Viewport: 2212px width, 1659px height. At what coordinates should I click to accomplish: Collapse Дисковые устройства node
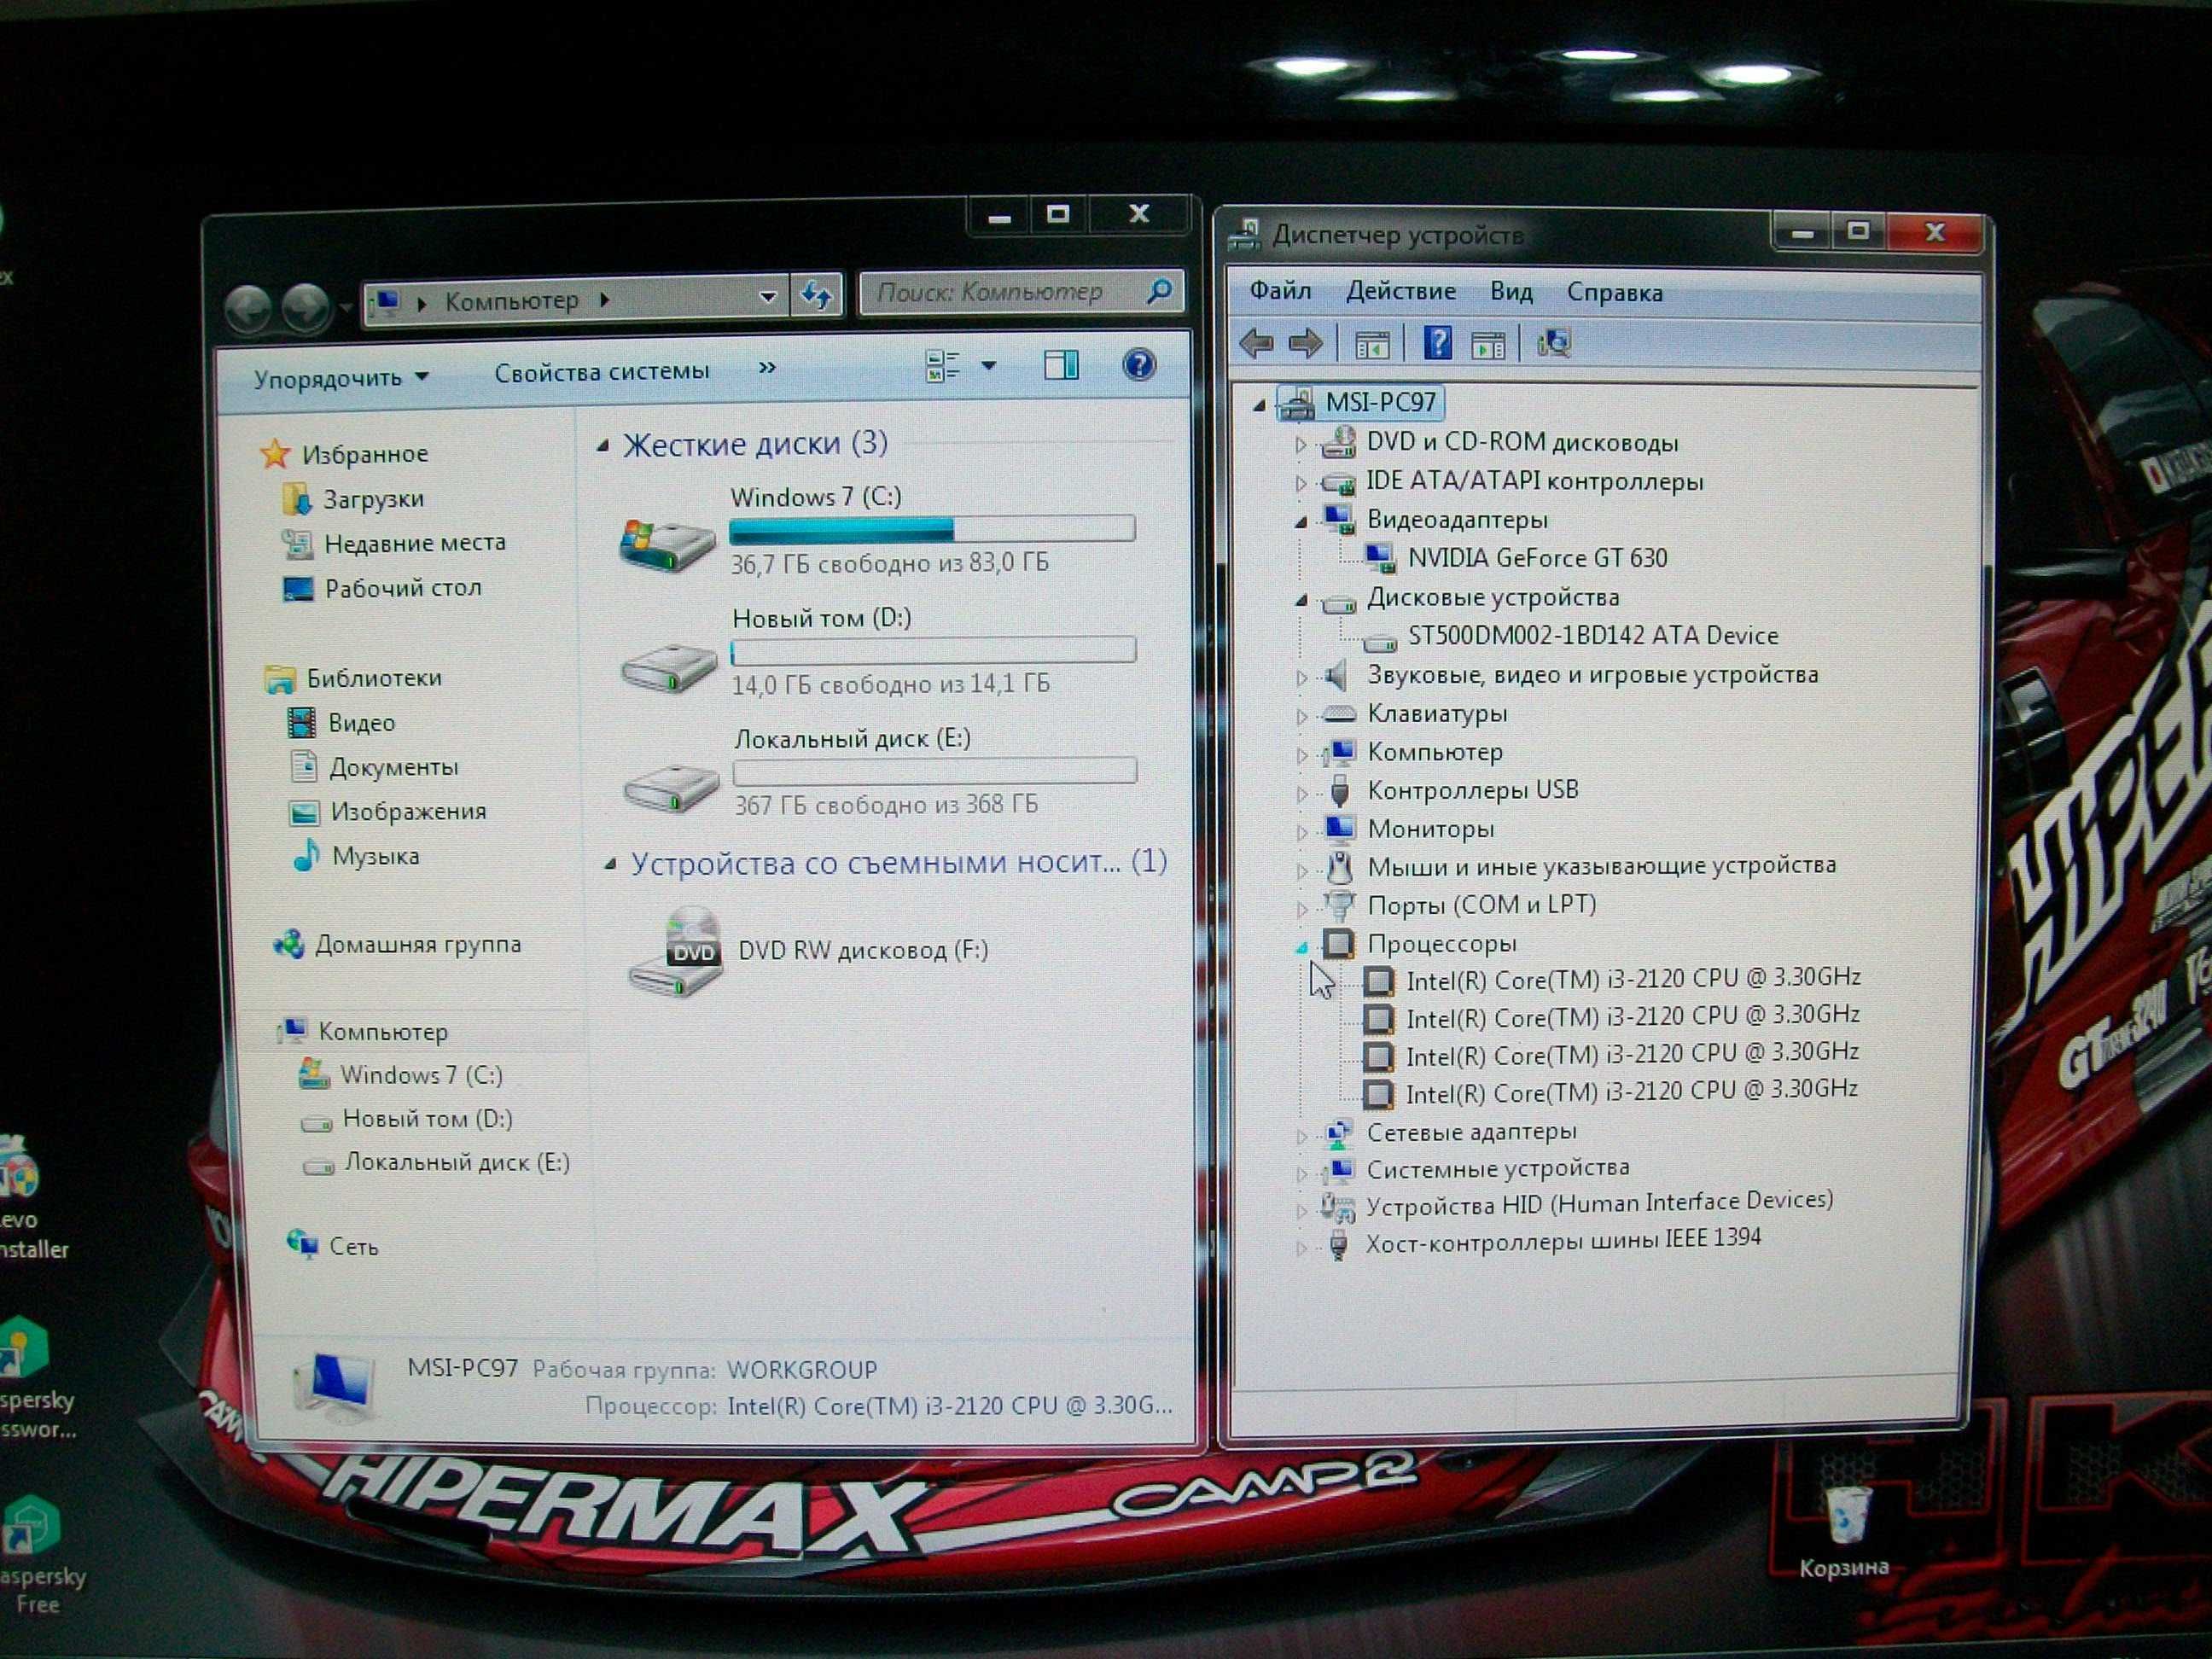point(1301,599)
